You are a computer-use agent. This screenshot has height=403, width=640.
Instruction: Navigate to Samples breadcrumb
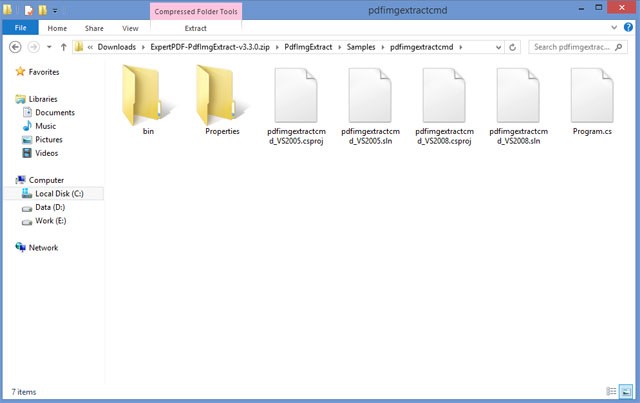(361, 47)
